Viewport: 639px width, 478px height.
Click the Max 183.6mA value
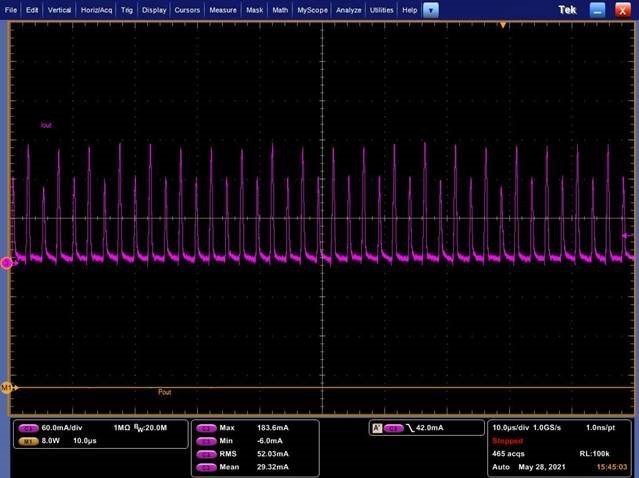273,428
